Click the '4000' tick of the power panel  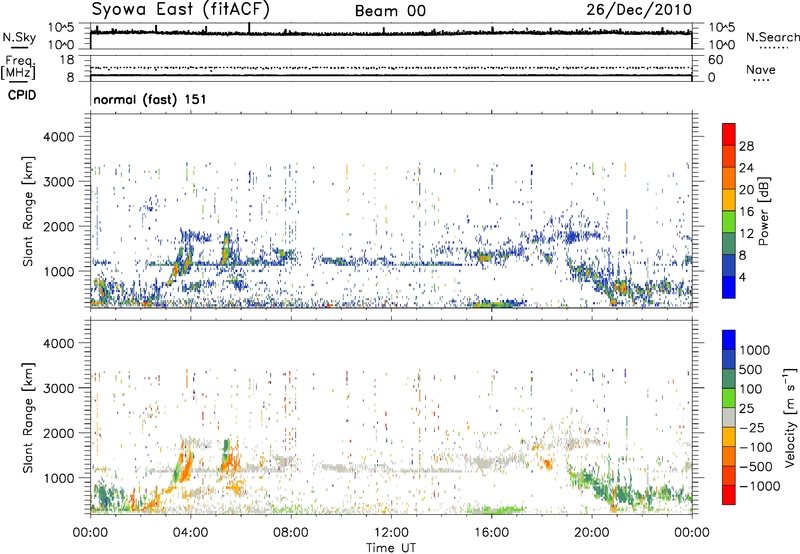pos(59,137)
